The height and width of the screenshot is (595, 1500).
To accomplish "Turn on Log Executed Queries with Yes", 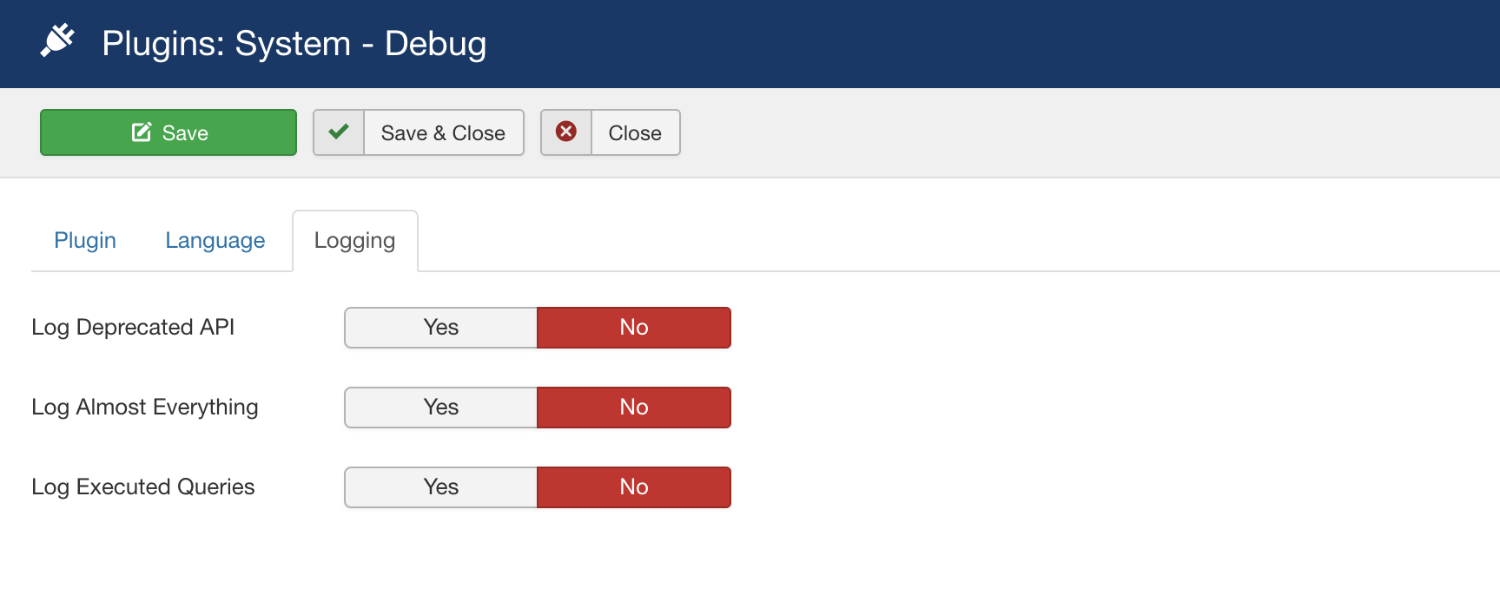I will click(x=441, y=487).
